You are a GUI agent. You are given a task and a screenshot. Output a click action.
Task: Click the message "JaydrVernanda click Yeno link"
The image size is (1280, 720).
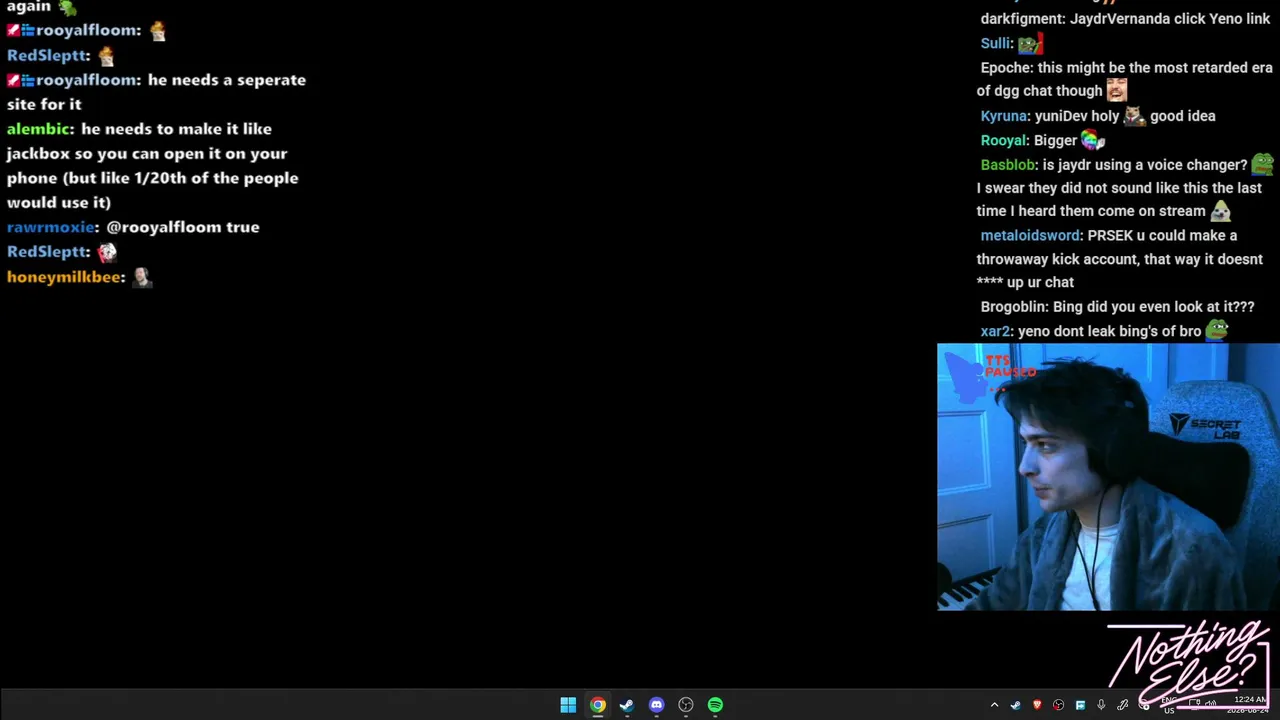(1170, 19)
